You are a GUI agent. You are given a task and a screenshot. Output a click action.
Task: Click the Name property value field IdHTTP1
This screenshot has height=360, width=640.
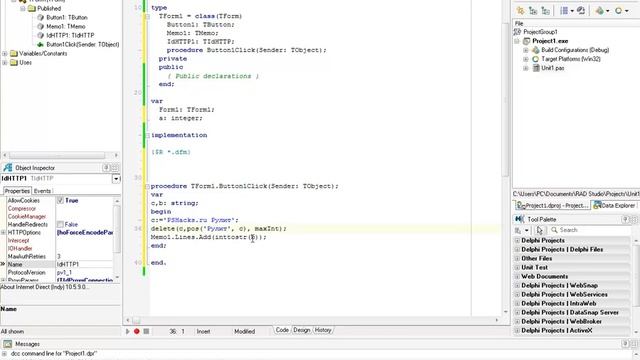click(x=84, y=264)
